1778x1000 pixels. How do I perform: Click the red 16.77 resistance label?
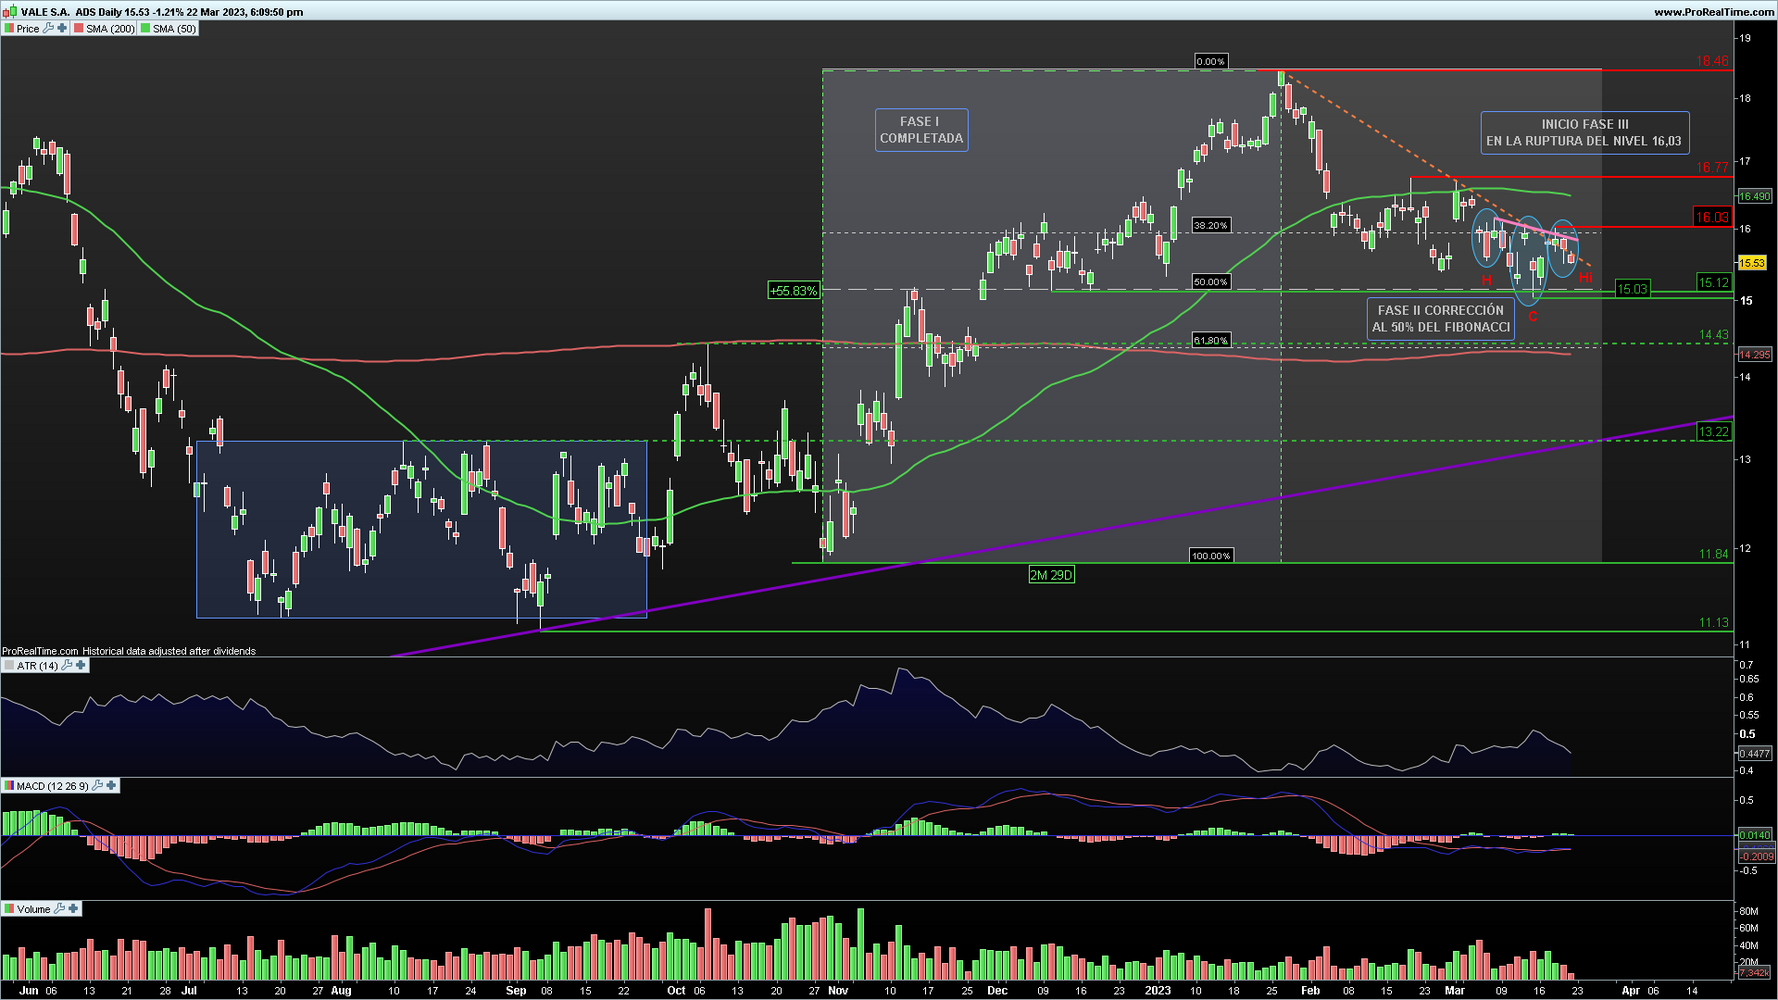pos(1712,168)
